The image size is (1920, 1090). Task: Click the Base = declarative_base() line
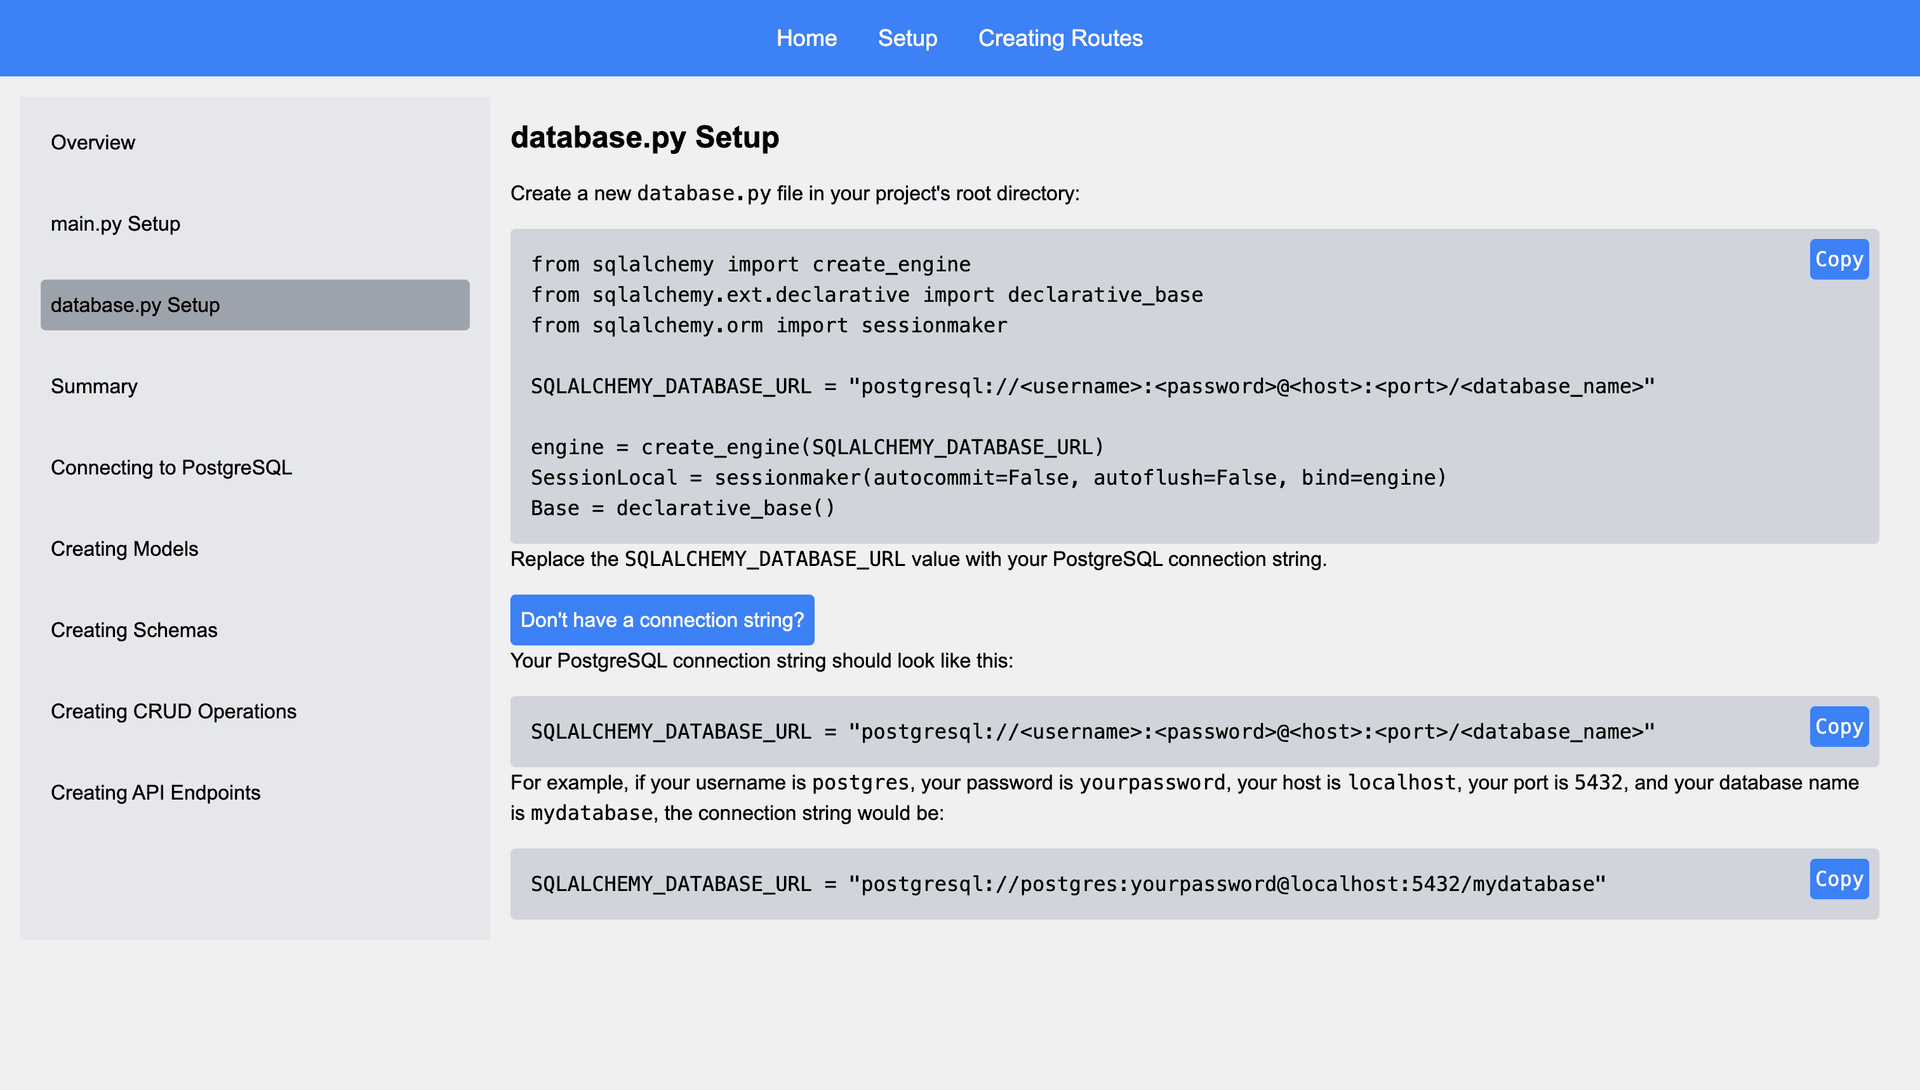683,508
